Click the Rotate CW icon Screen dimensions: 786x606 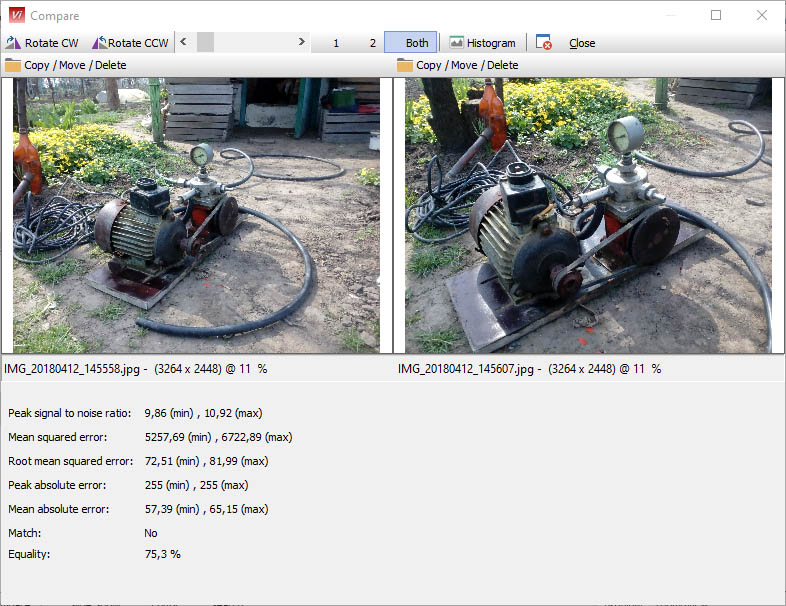pos(13,43)
